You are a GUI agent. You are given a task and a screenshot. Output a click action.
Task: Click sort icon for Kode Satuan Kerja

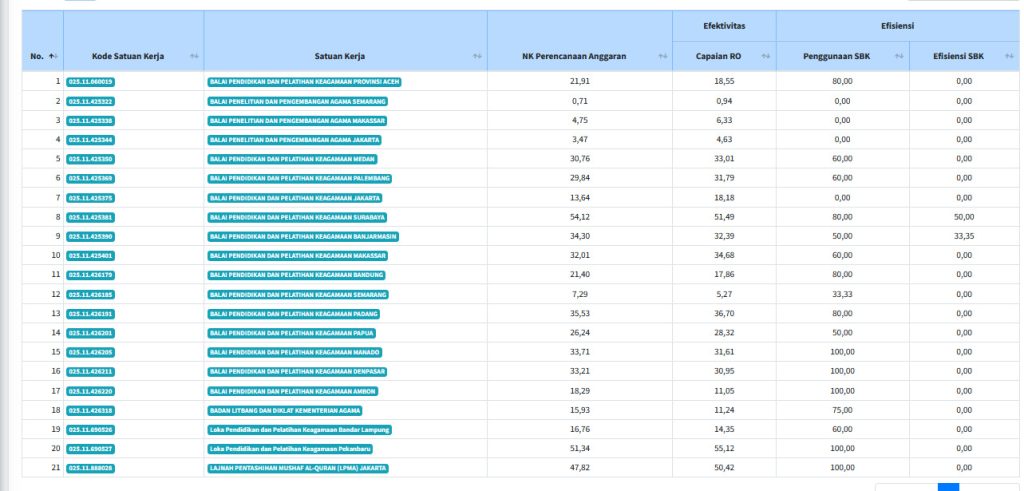point(194,56)
